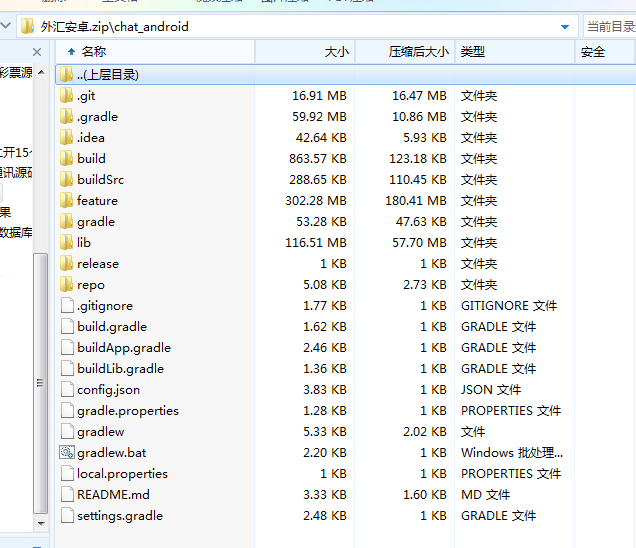Sort by 类型 column header
This screenshot has width=636, height=548.
point(473,51)
